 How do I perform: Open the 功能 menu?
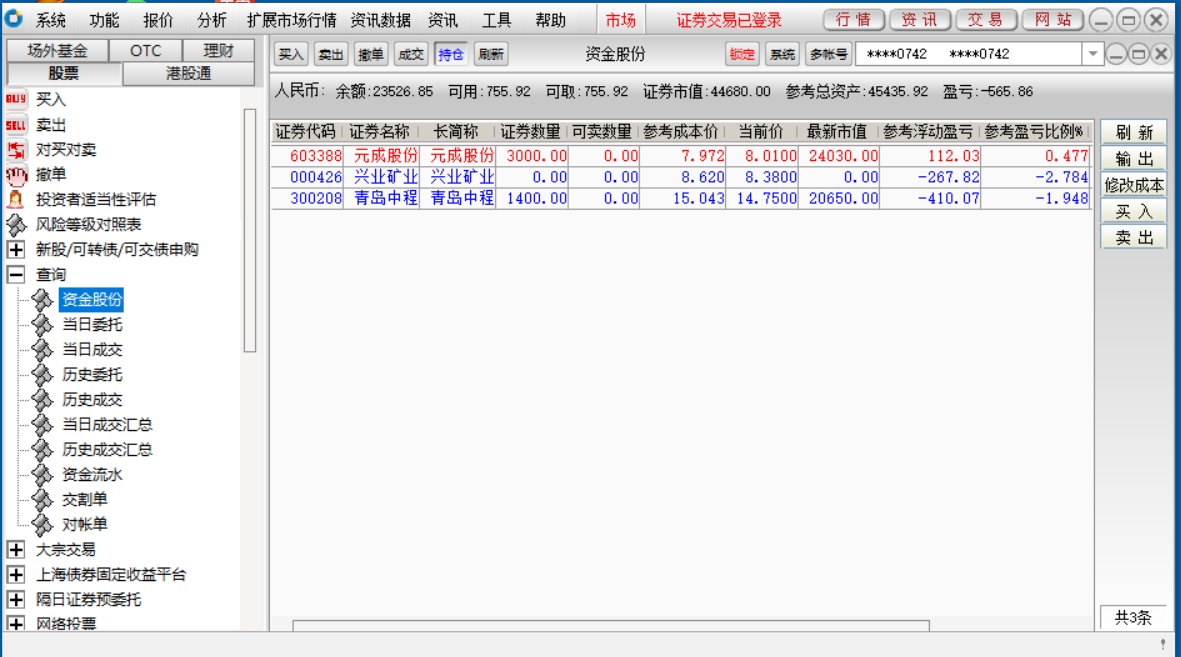pos(104,20)
